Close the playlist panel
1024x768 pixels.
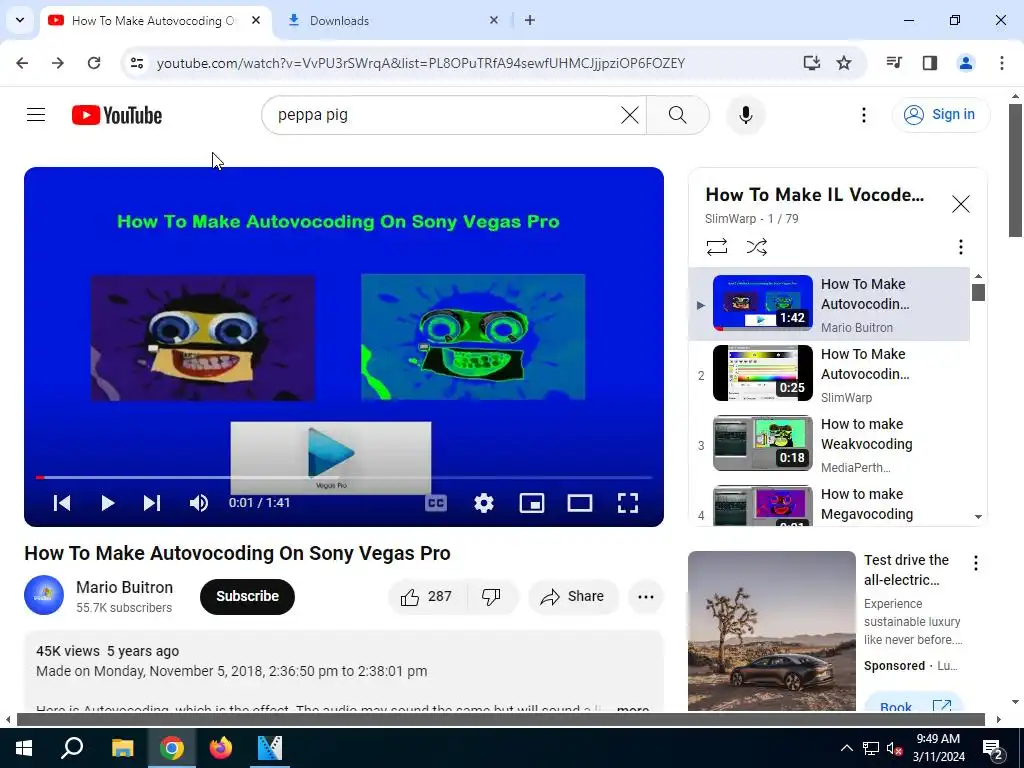click(960, 204)
